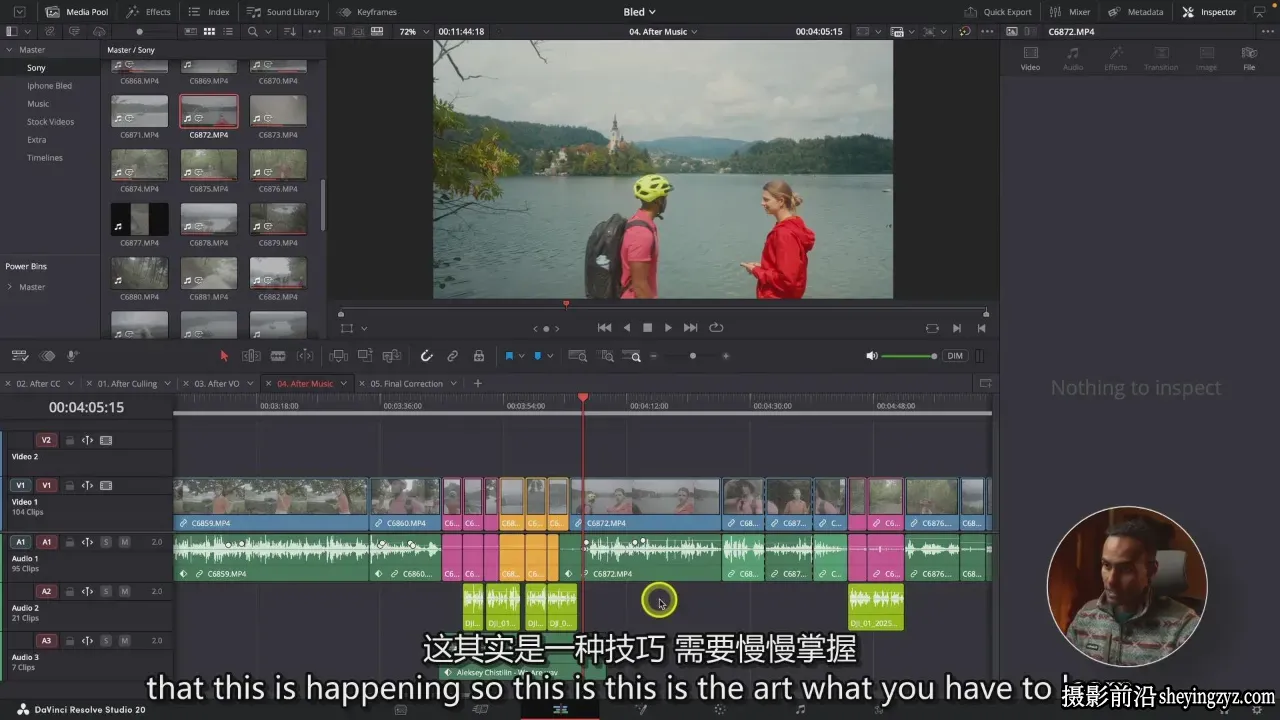Click the thumbnail size slider in media pool

[139, 32]
